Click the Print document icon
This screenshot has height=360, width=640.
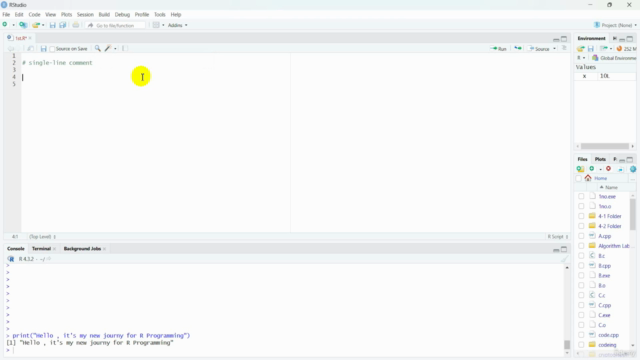click(76, 25)
